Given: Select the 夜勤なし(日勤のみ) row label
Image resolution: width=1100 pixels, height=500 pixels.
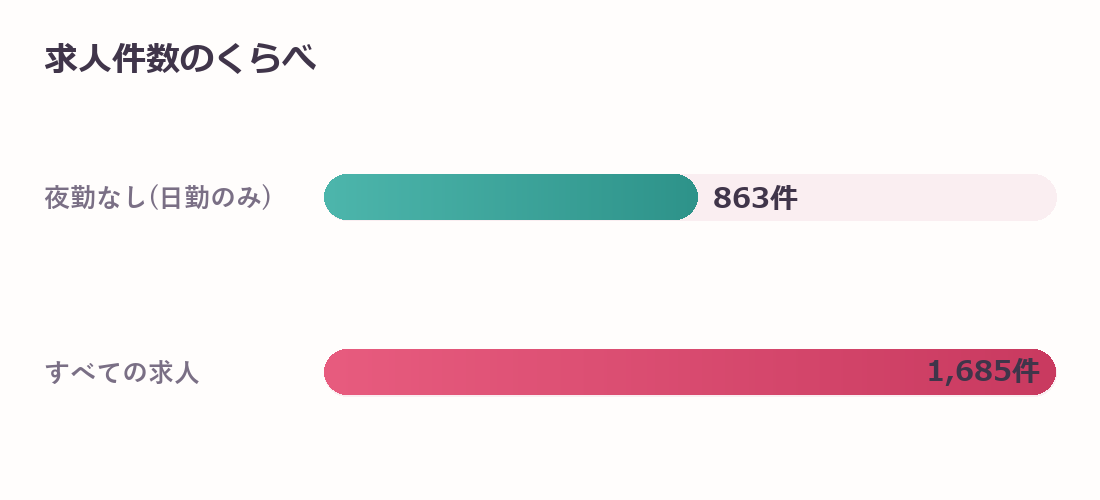Looking at the screenshot, I should tap(158, 198).
